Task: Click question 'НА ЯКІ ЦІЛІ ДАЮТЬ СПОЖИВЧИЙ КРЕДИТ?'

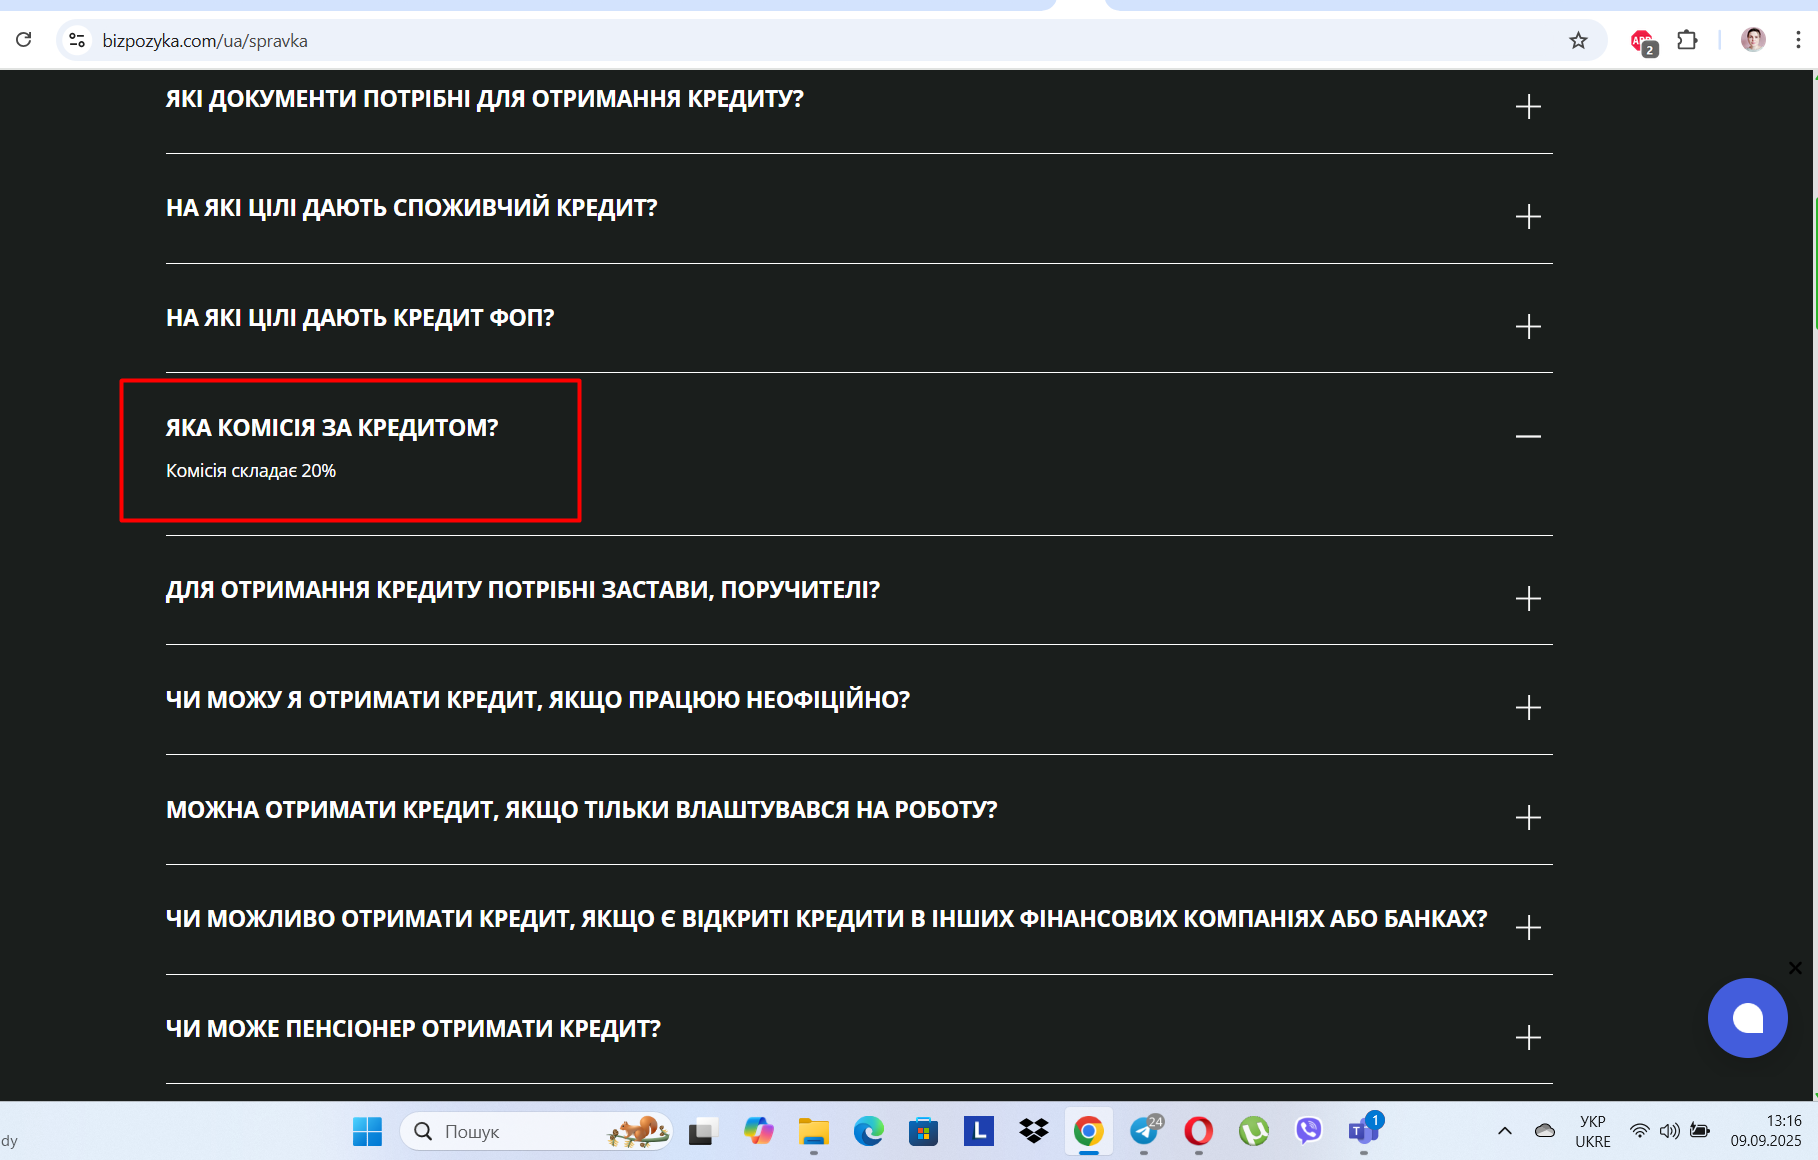Action: click(412, 208)
